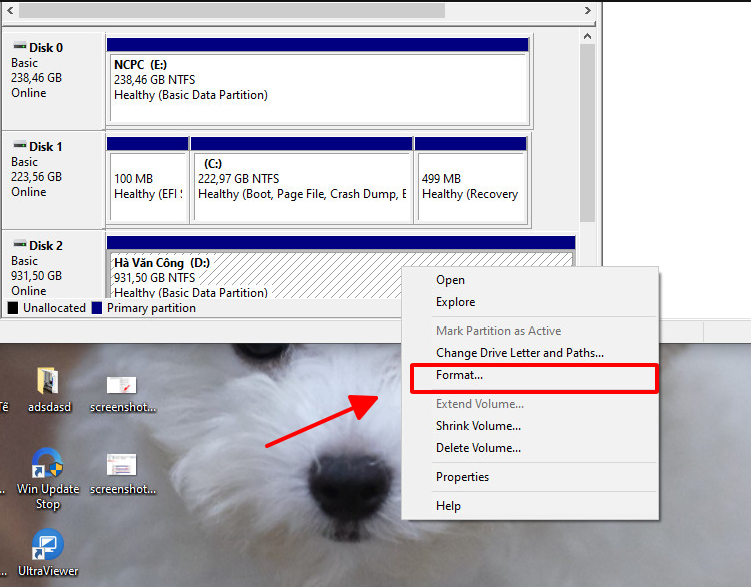Select the 100 MB EFI partition
Screen dimensions: 751x587
coord(148,181)
